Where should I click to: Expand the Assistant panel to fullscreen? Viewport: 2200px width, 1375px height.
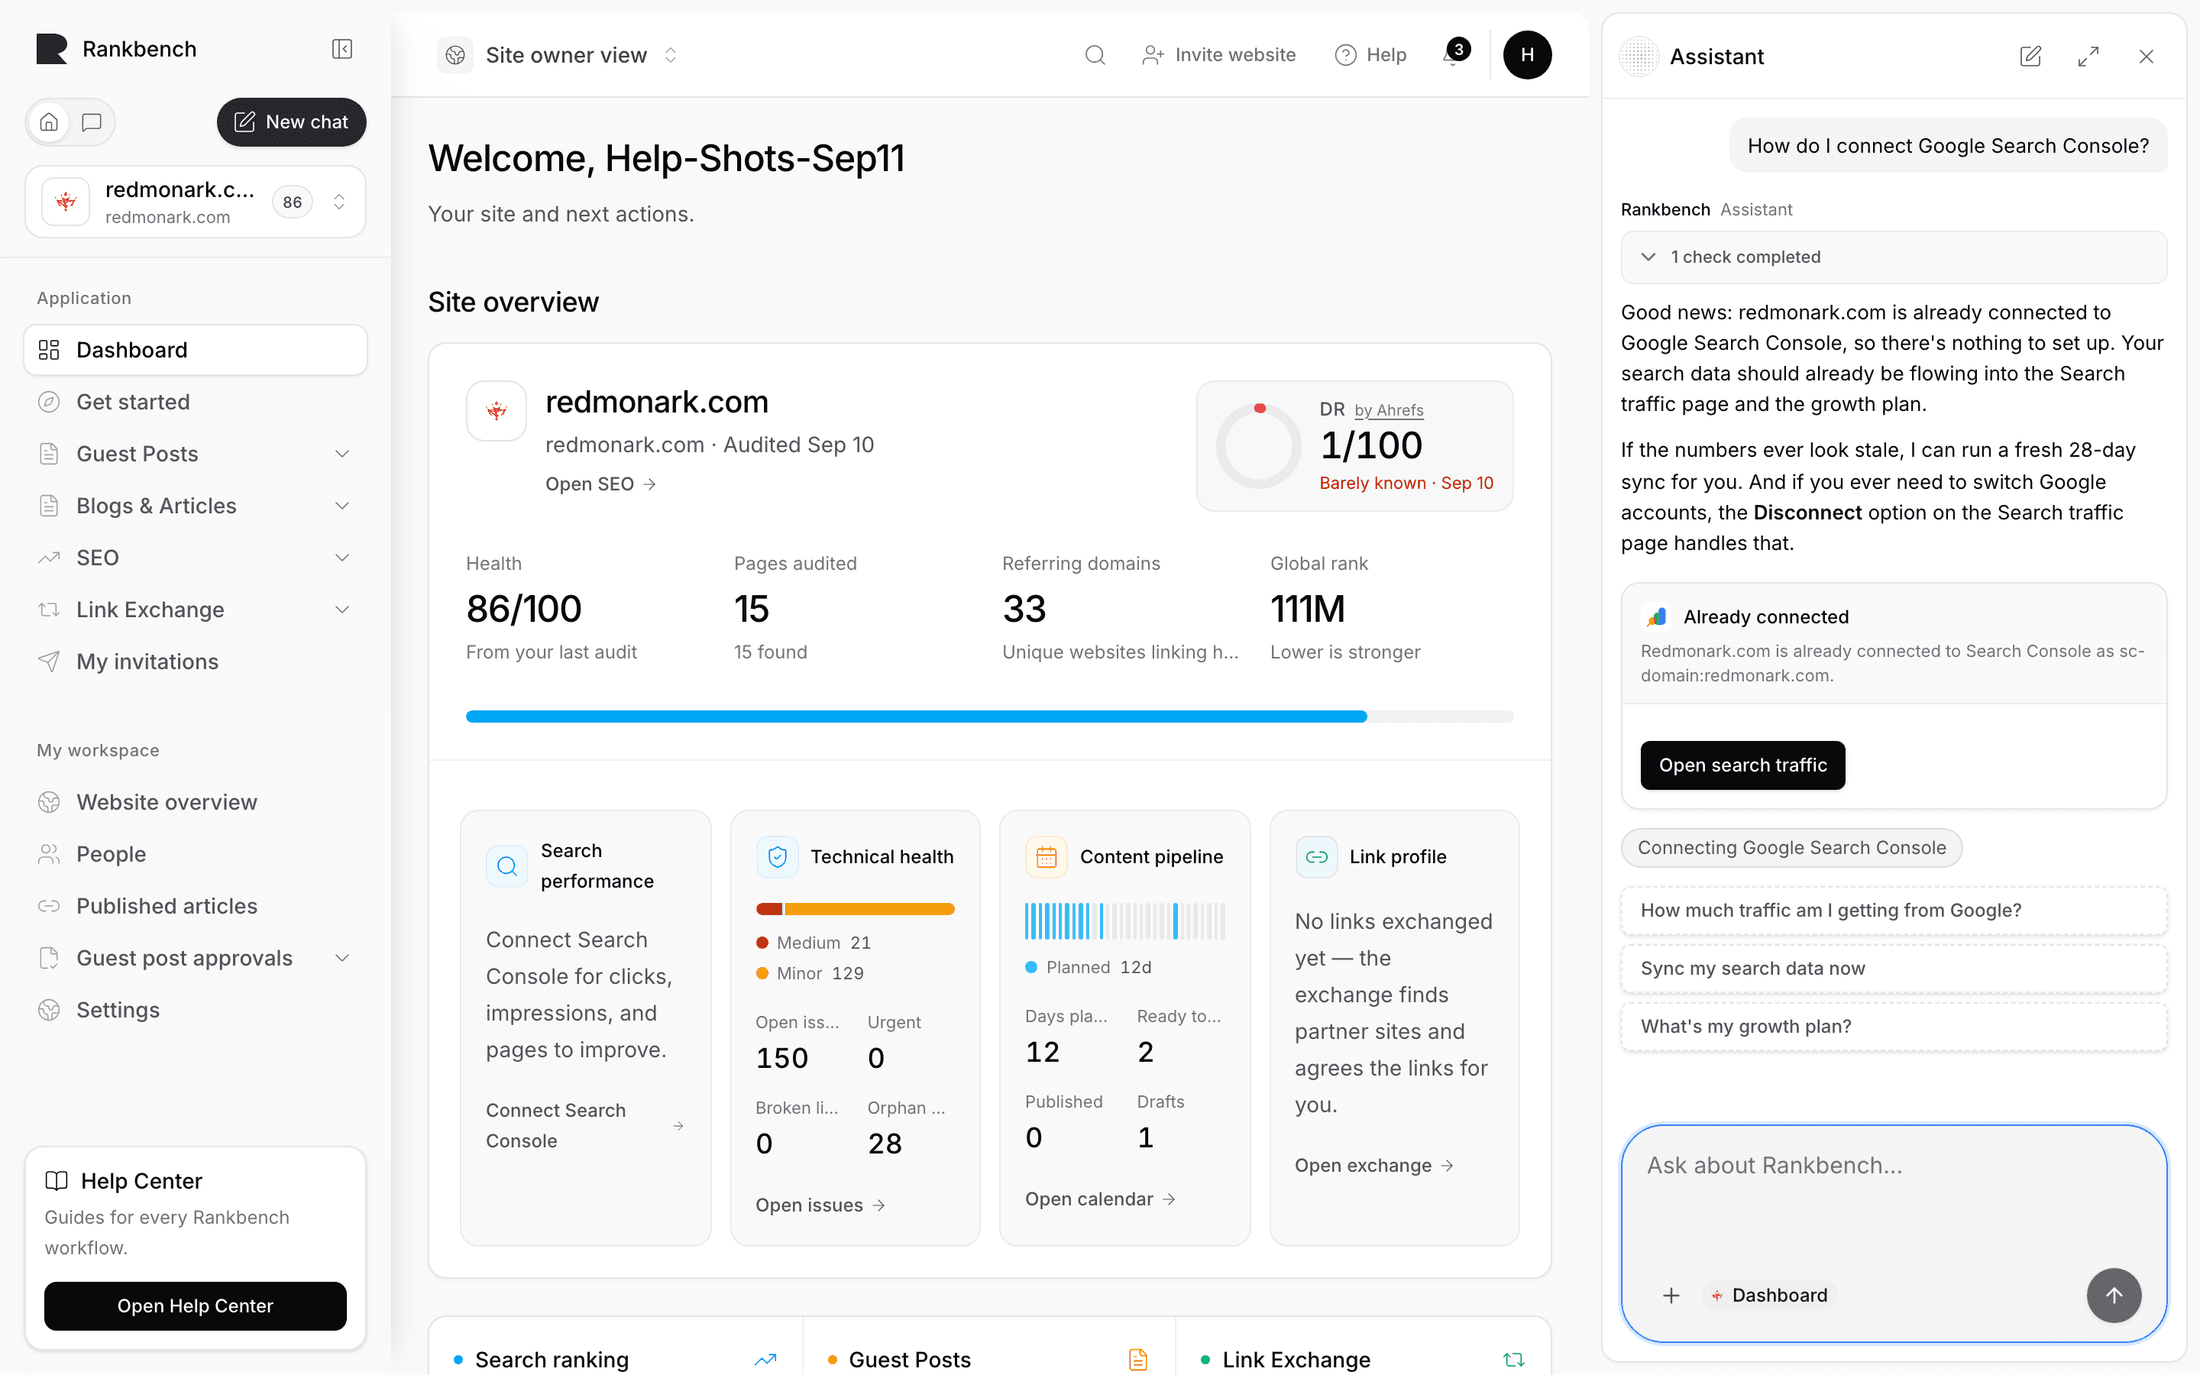(x=2088, y=57)
